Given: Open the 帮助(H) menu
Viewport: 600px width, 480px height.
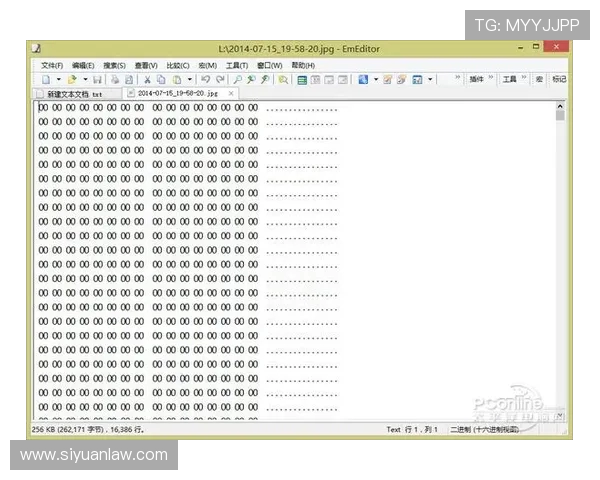Looking at the screenshot, I should [x=303, y=65].
